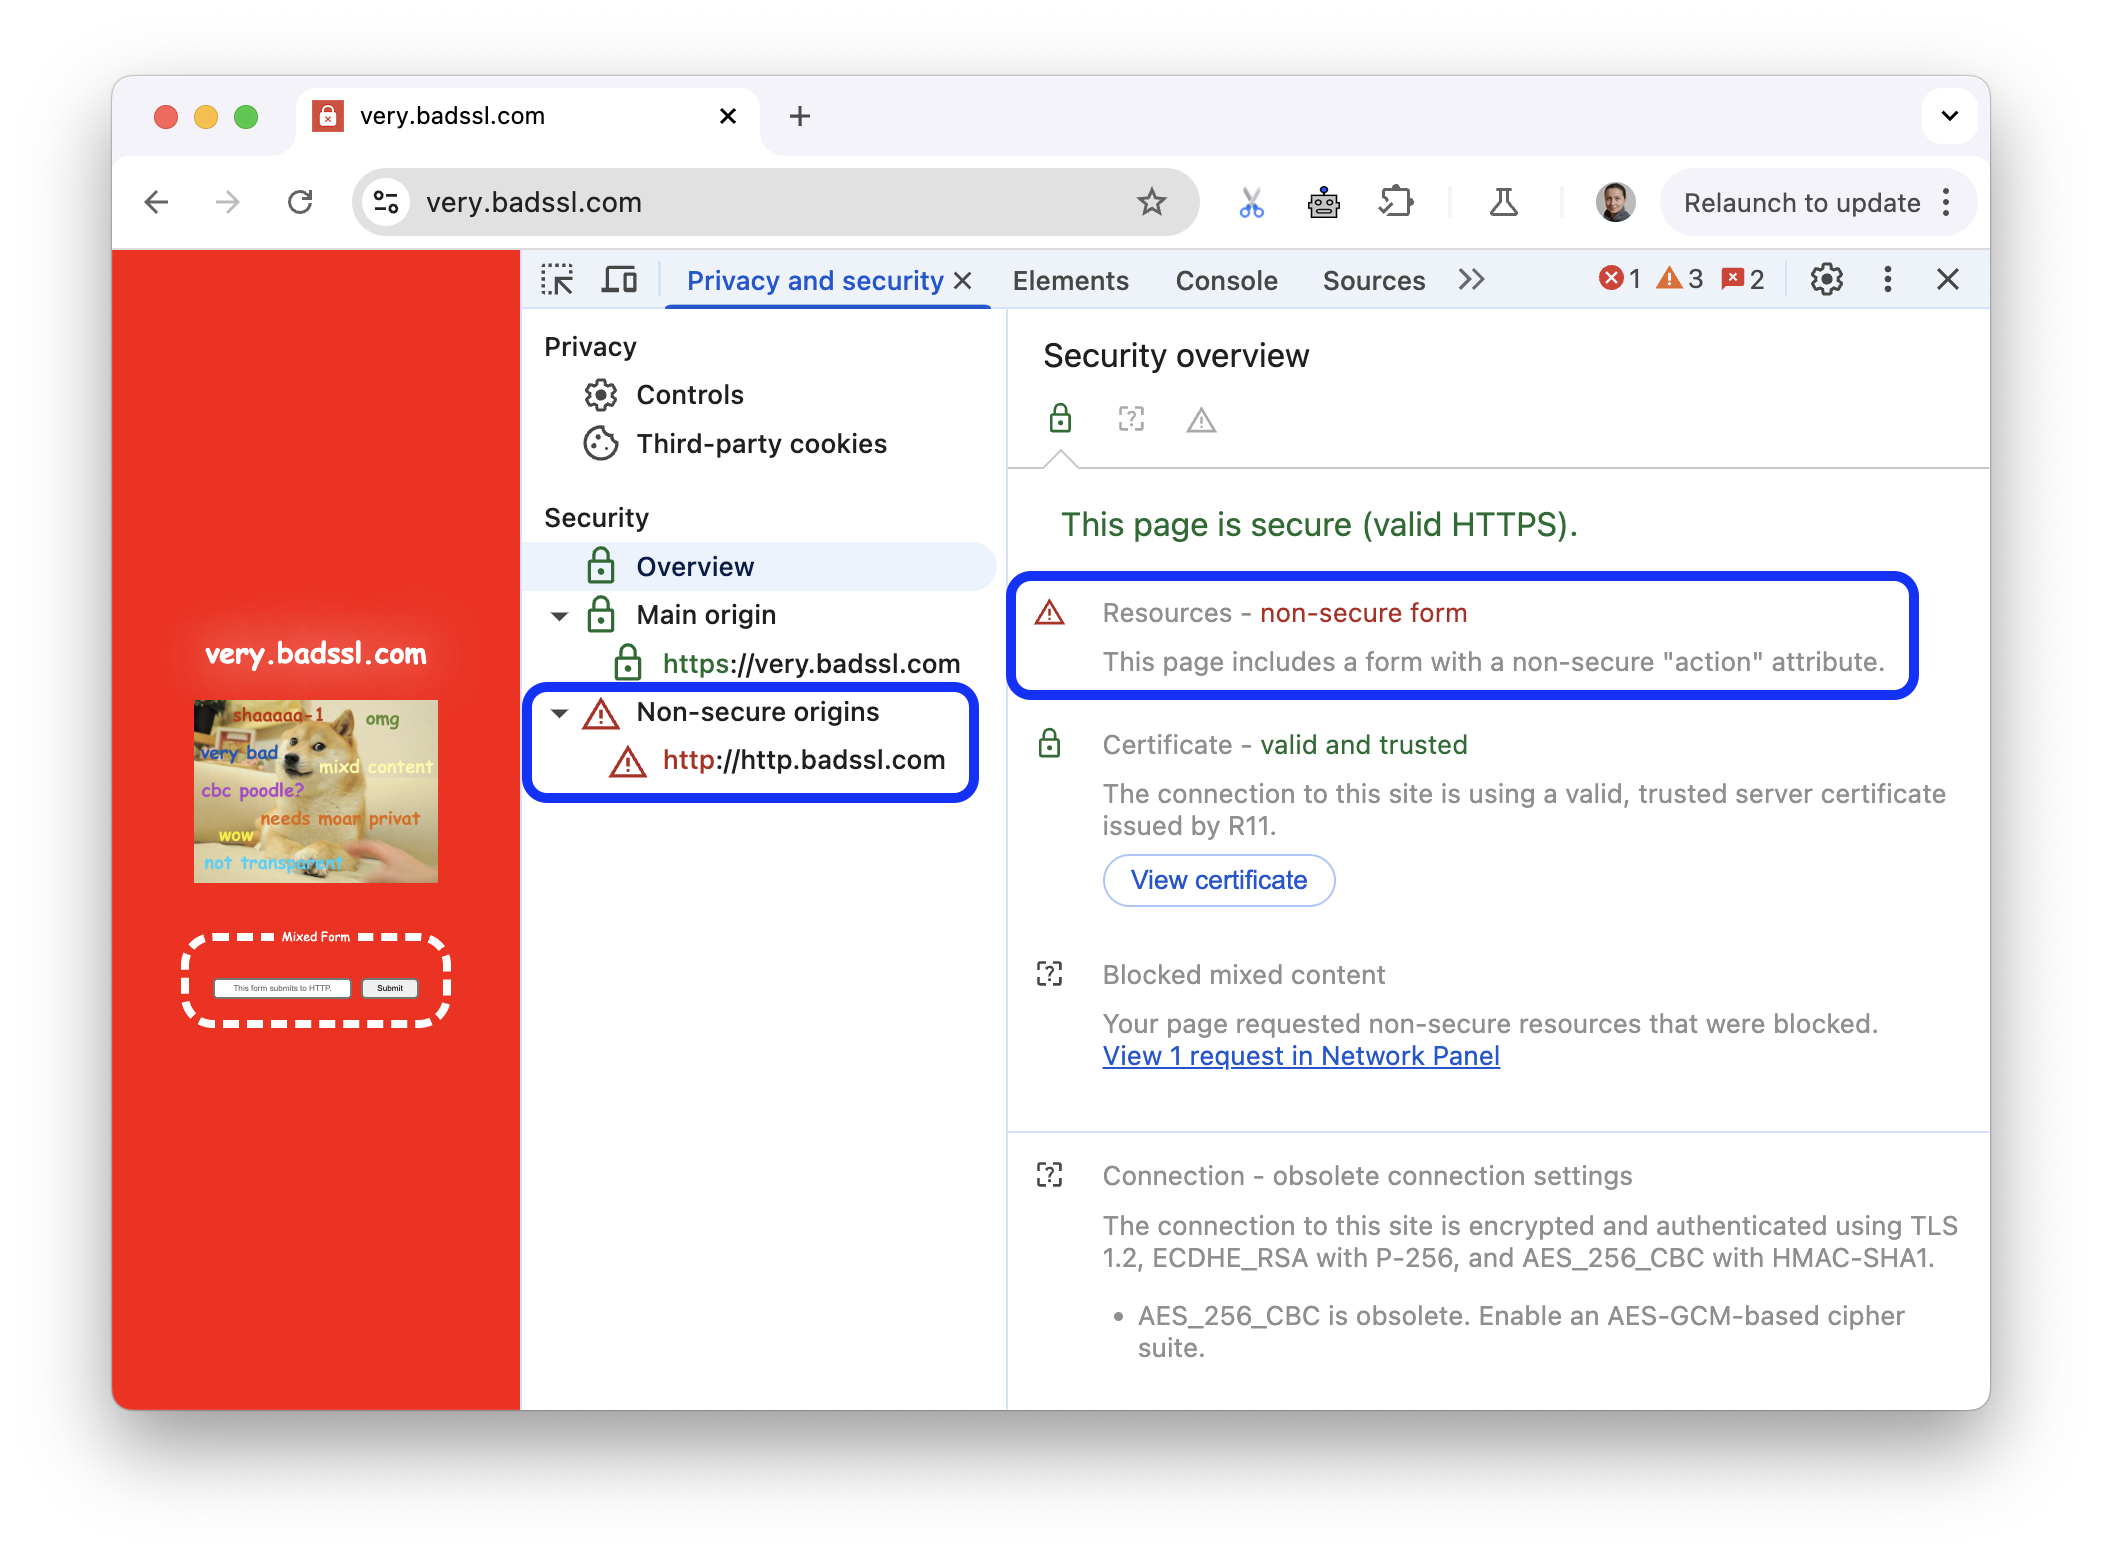Click the lock icon in Security Overview
This screenshot has height=1558, width=2102.
(x=1062, y=421)
